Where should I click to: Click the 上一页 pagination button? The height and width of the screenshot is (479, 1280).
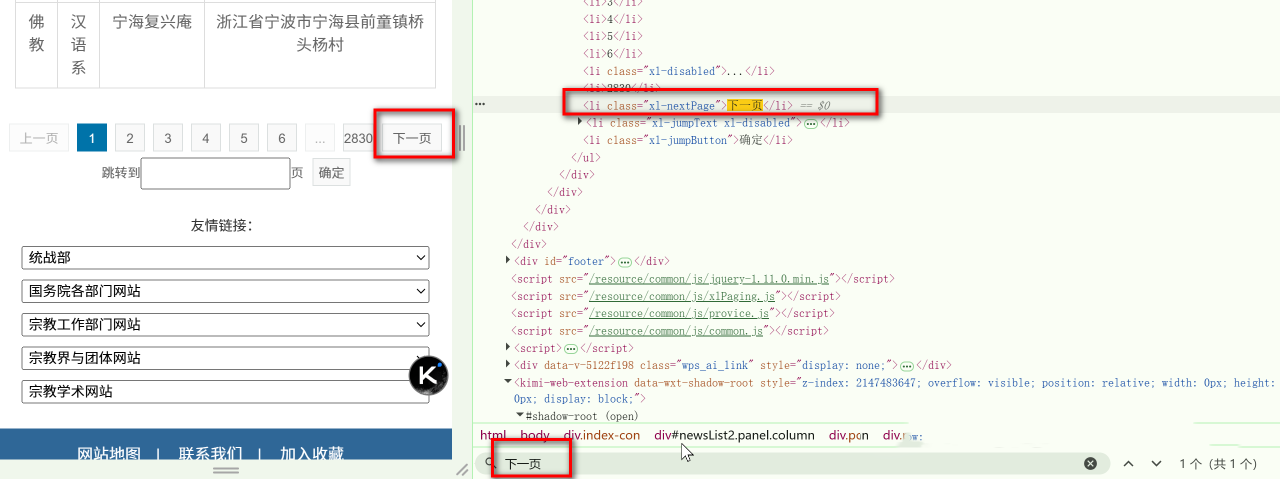[39, 138]
